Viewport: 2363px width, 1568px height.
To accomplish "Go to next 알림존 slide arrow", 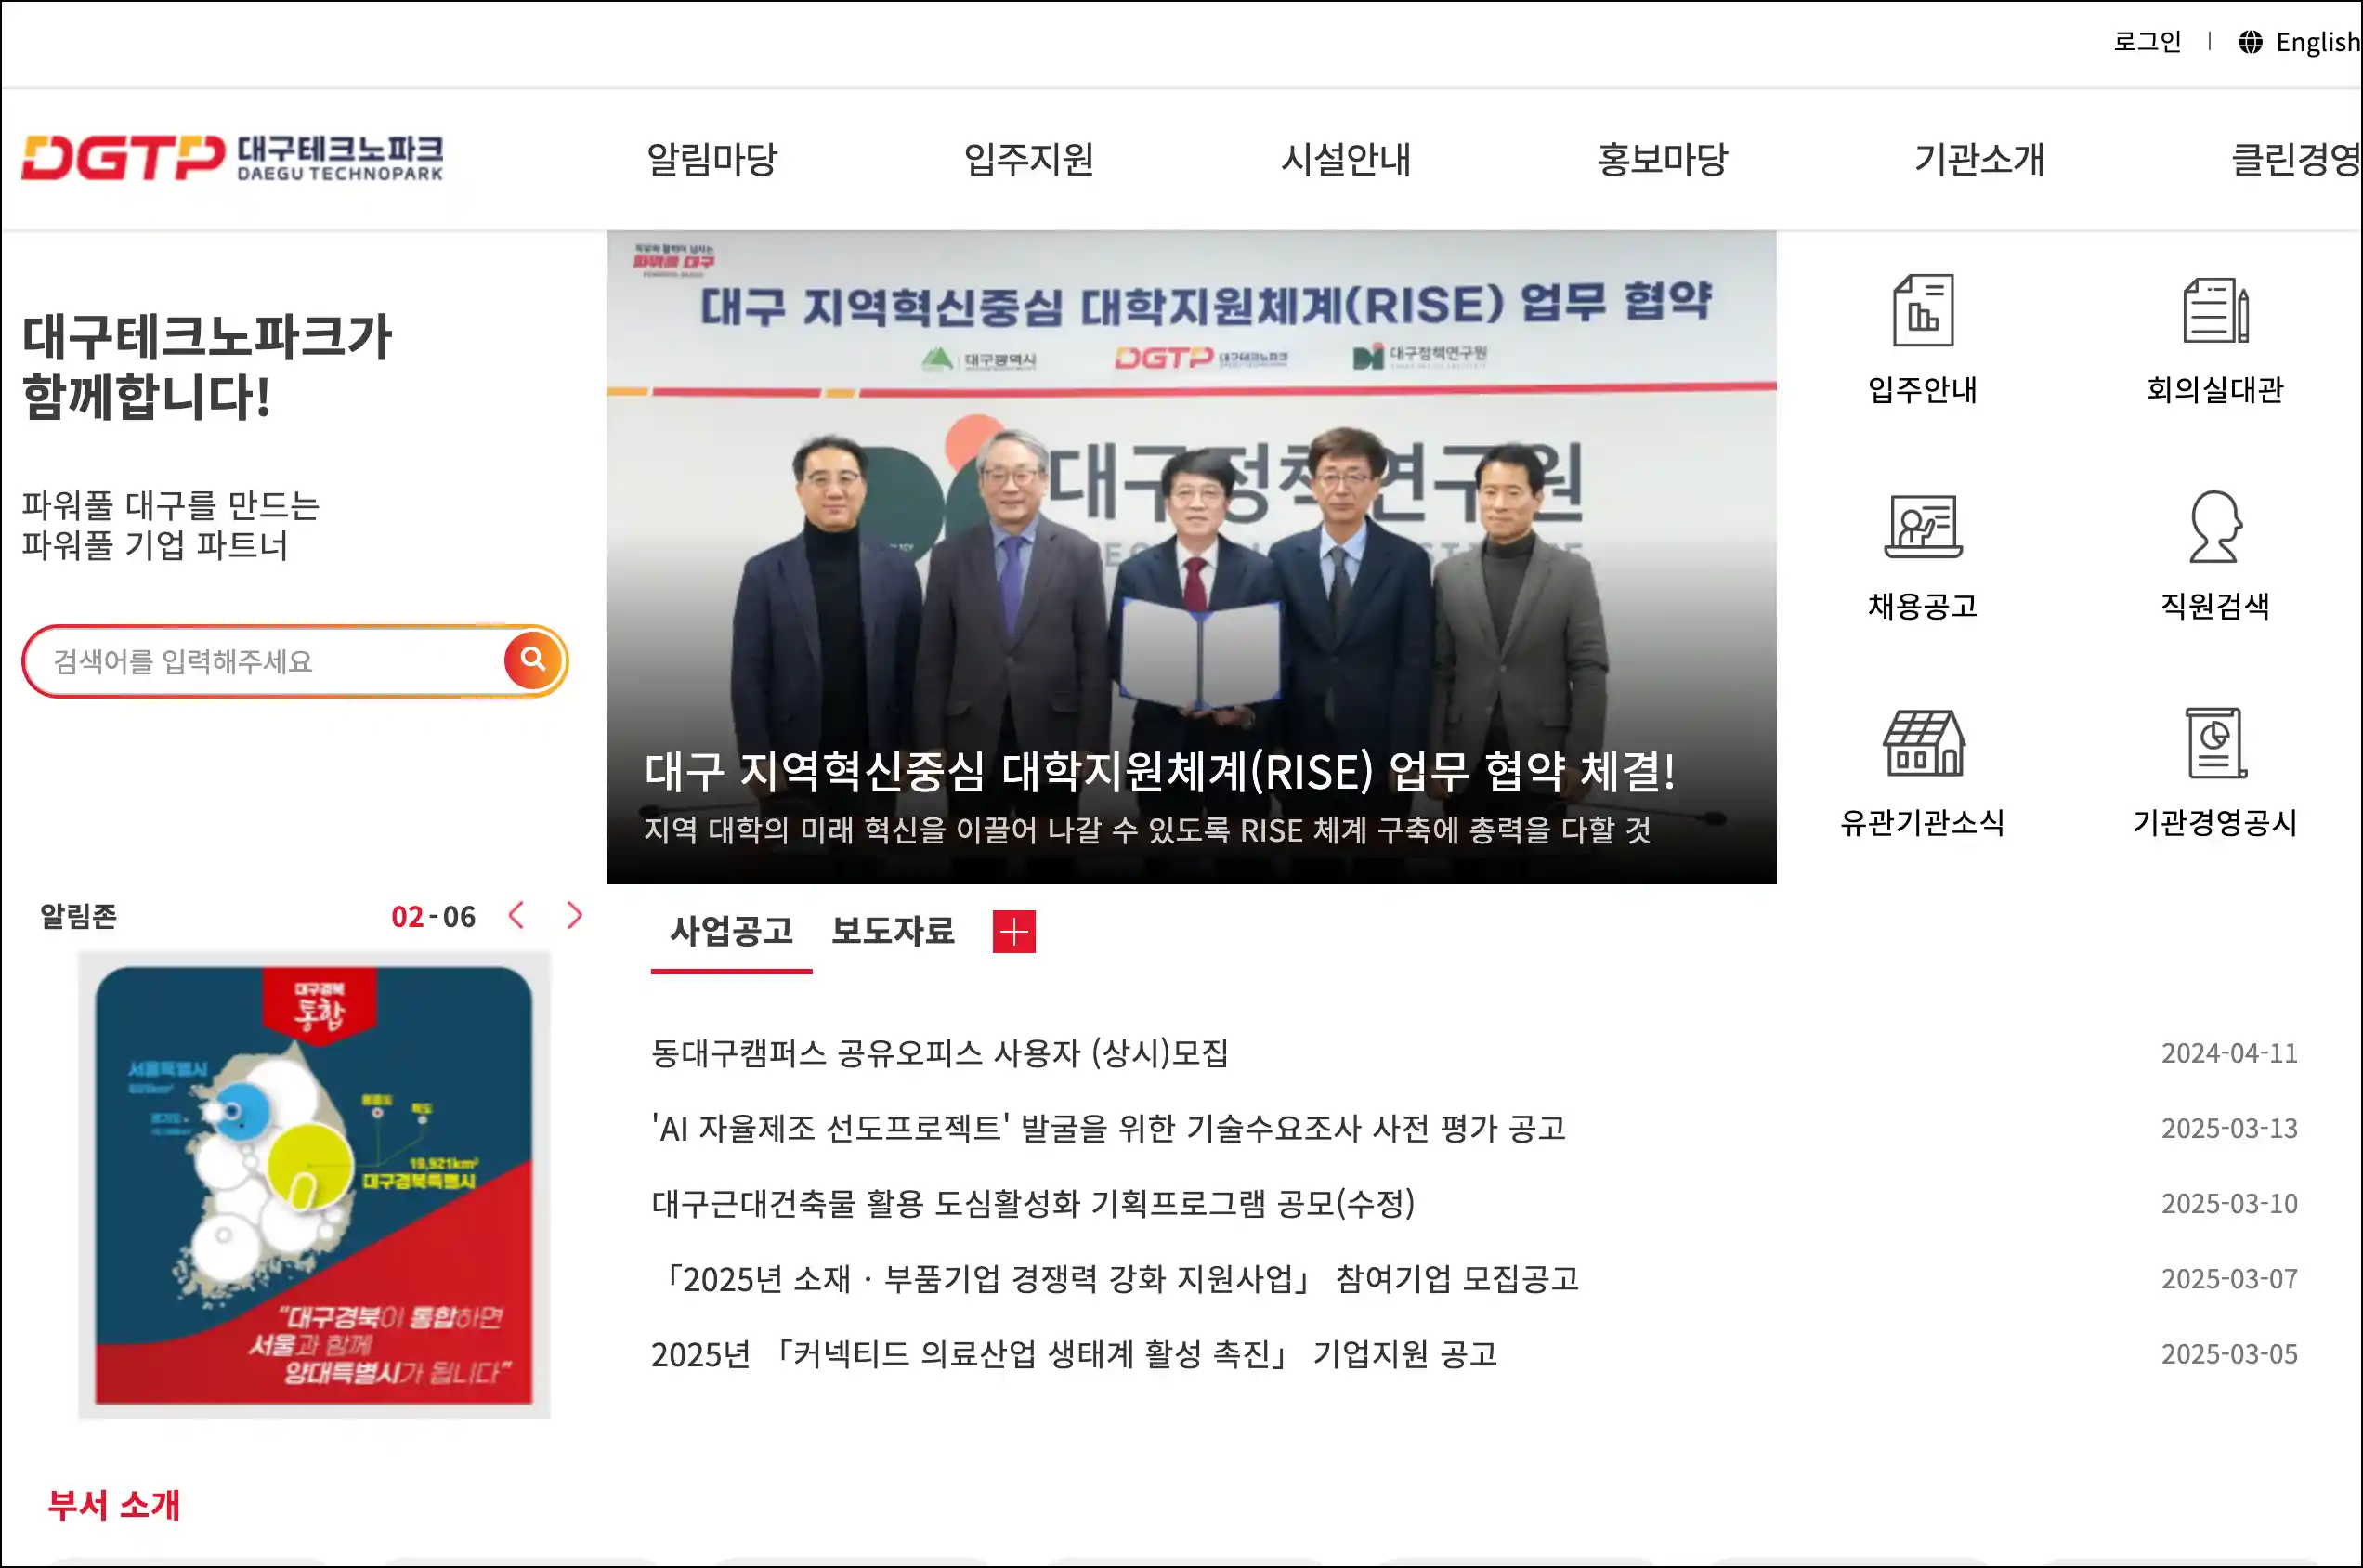I will [x=574, y=915].
